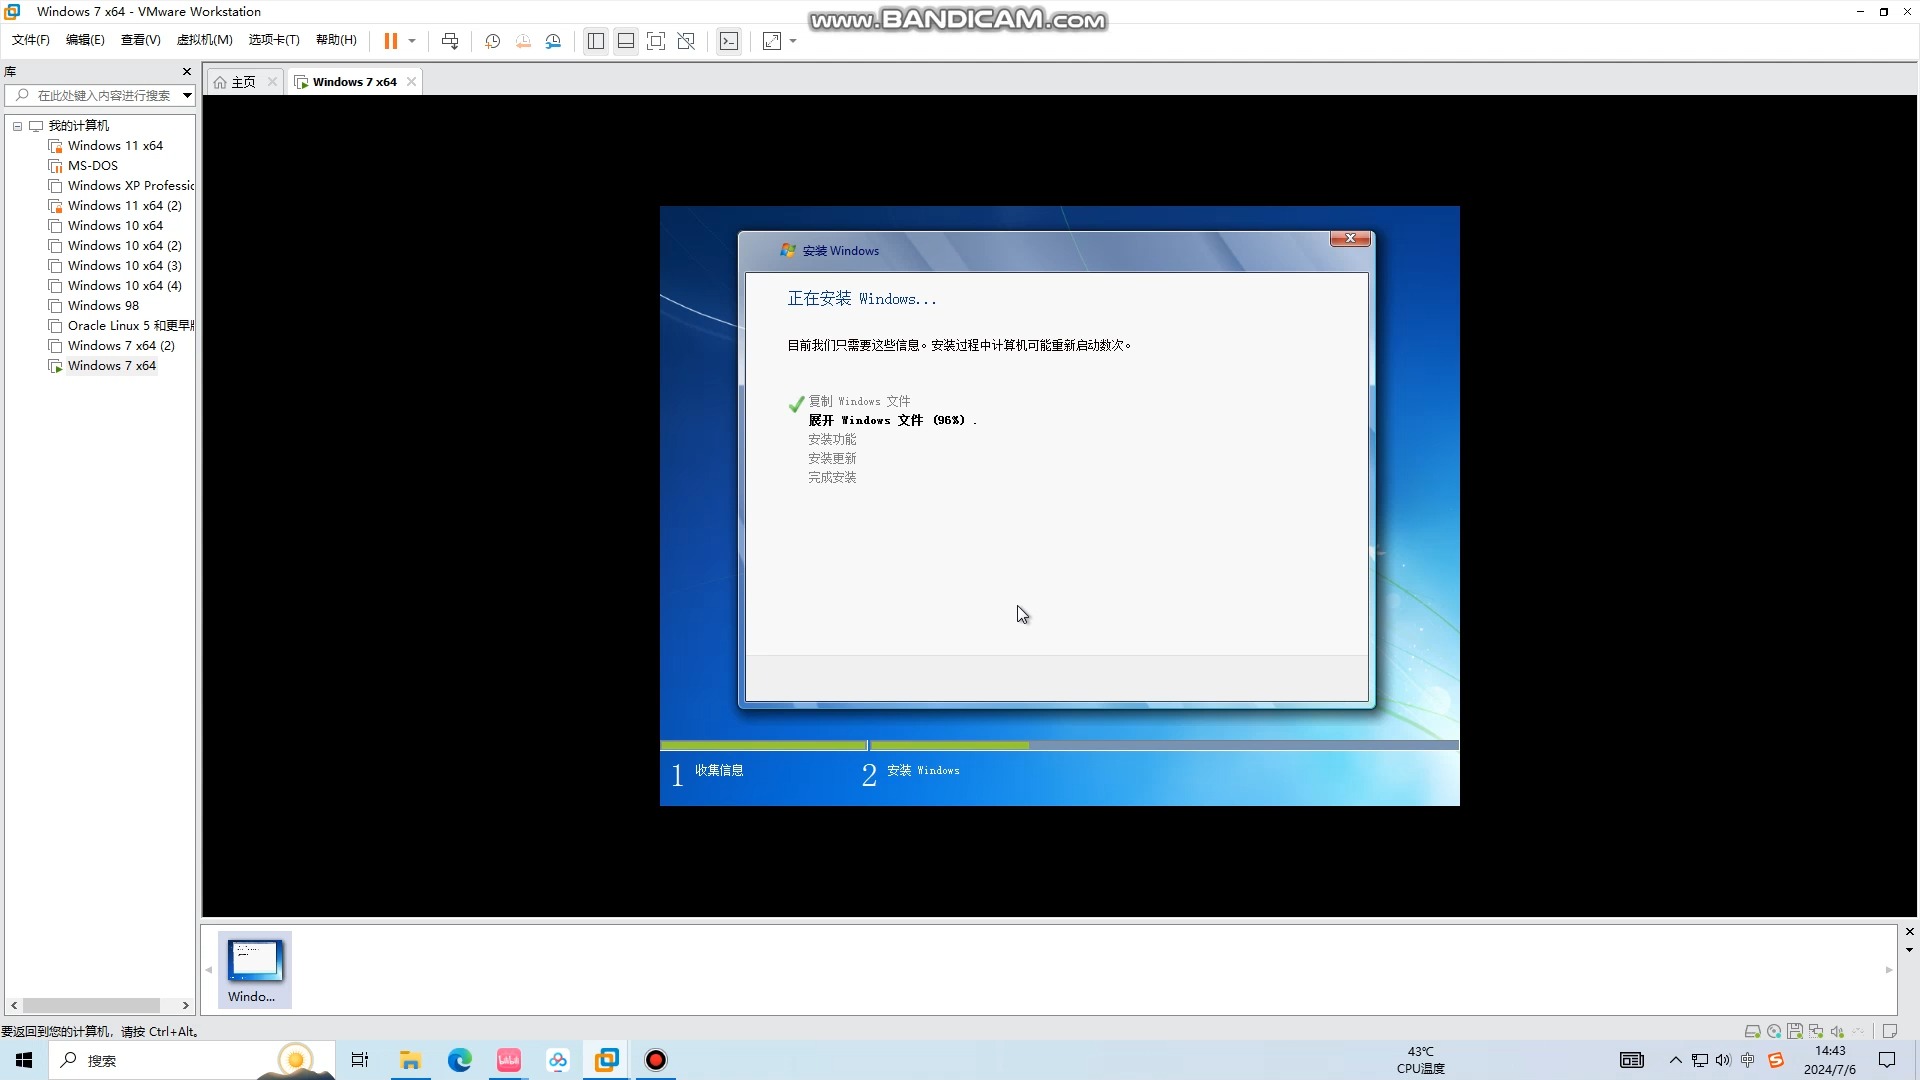The width and height of the screenshot is (1920, 1080).
Task: Select Windows 7 x64 (2) in the library
Action: click(121, 346)
